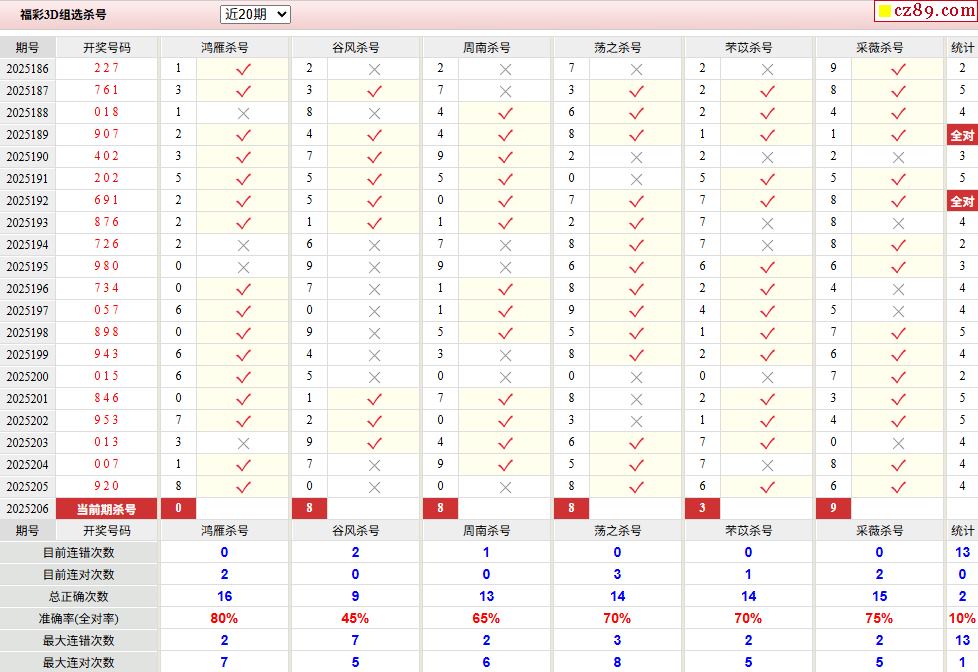This screenshot has height=672, width=978.
Task: Click 鸿雁 current kill number 0 in row 2025206
Action: (x=178, y=509)
